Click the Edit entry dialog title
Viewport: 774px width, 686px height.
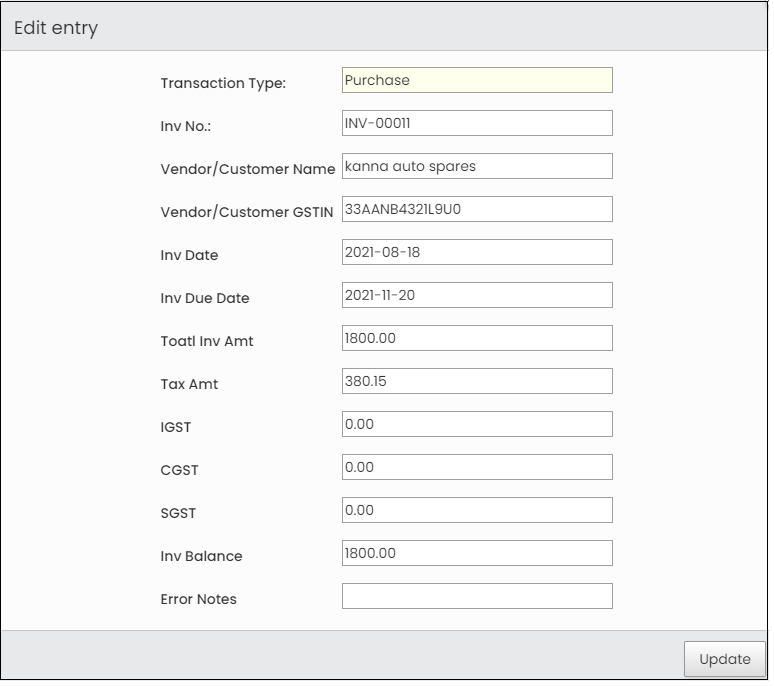coord(56,28)
